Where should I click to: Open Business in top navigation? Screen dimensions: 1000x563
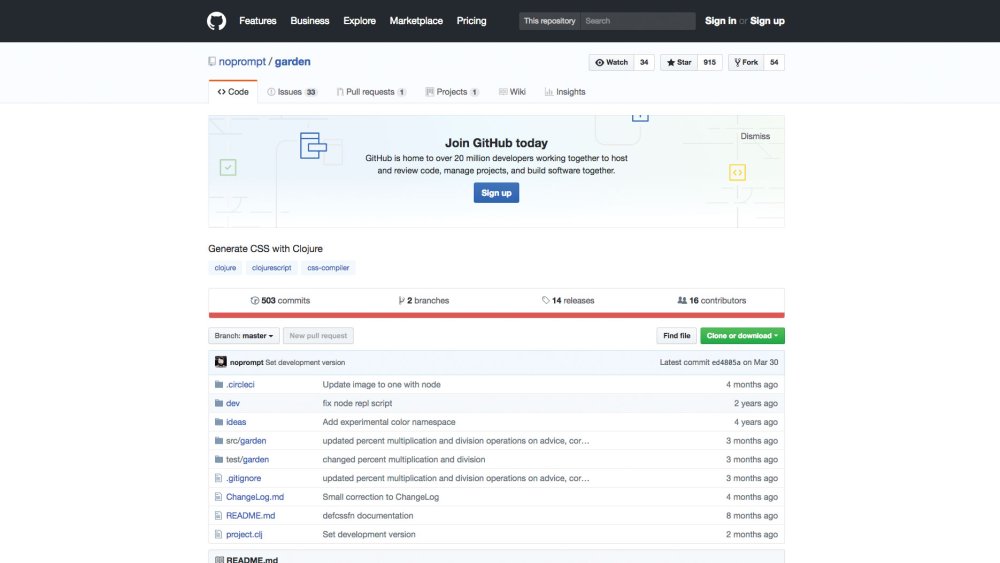[x=310, y=21]
